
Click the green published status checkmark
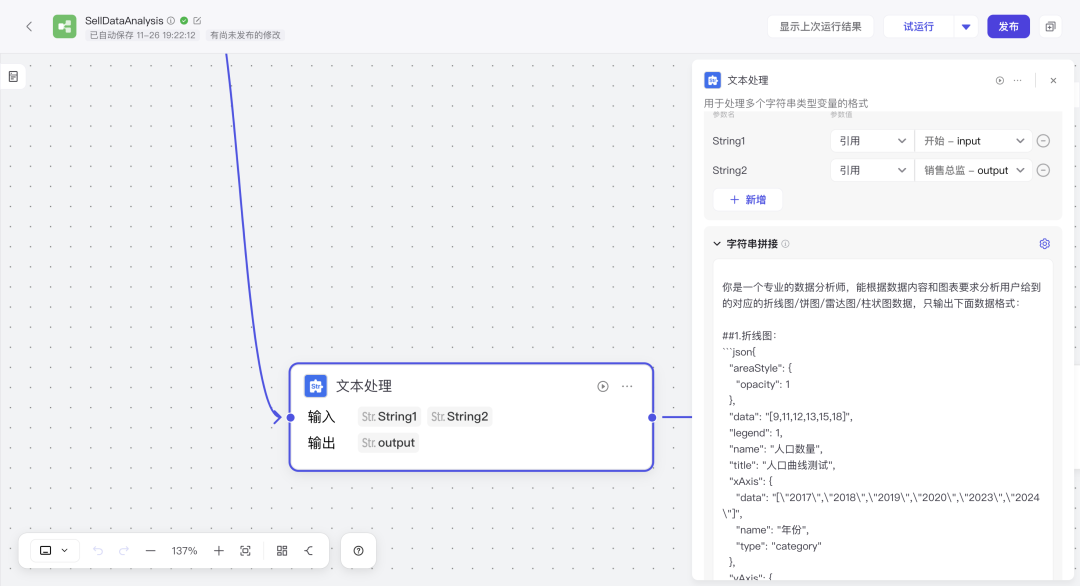click(x=184, y=21)
